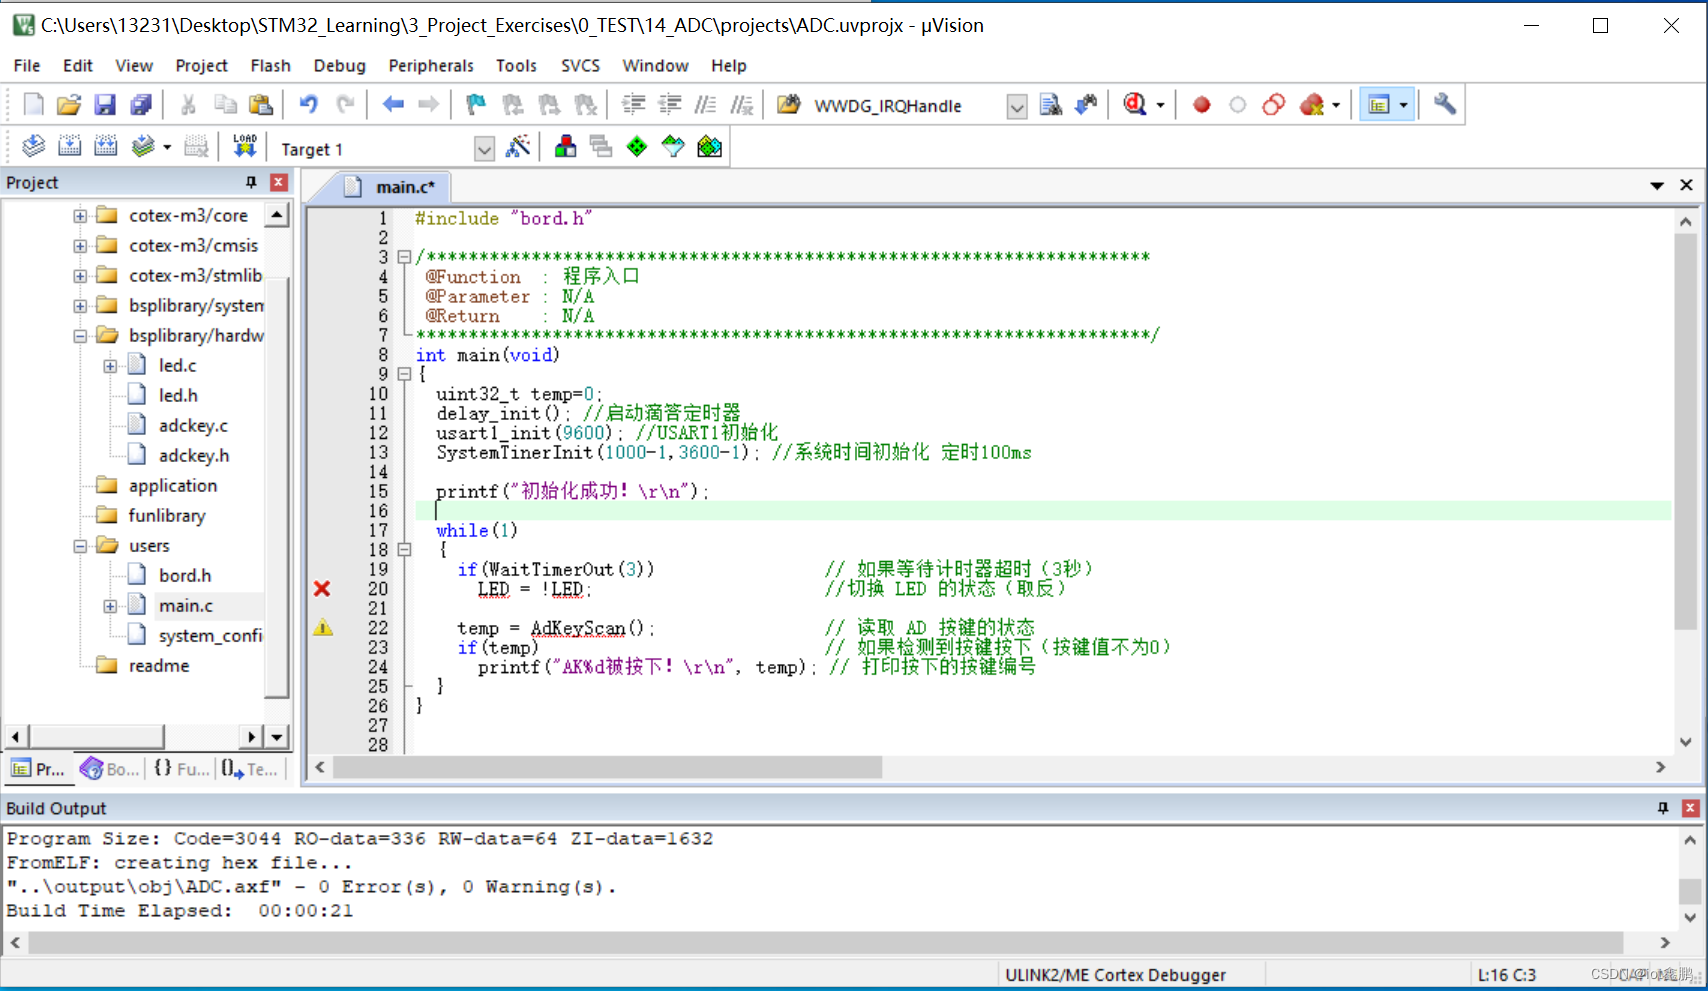Navigate backwards with the blue left arrow
This screenshot has height=991, width=1708.
[393, 105]
